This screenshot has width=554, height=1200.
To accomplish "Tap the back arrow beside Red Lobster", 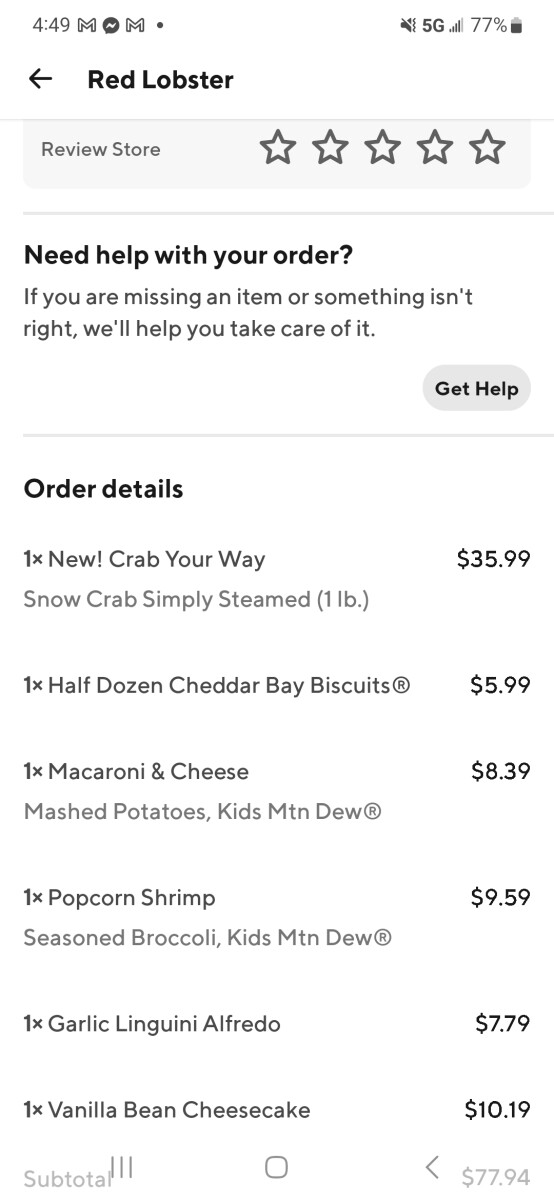I will 40,79.
